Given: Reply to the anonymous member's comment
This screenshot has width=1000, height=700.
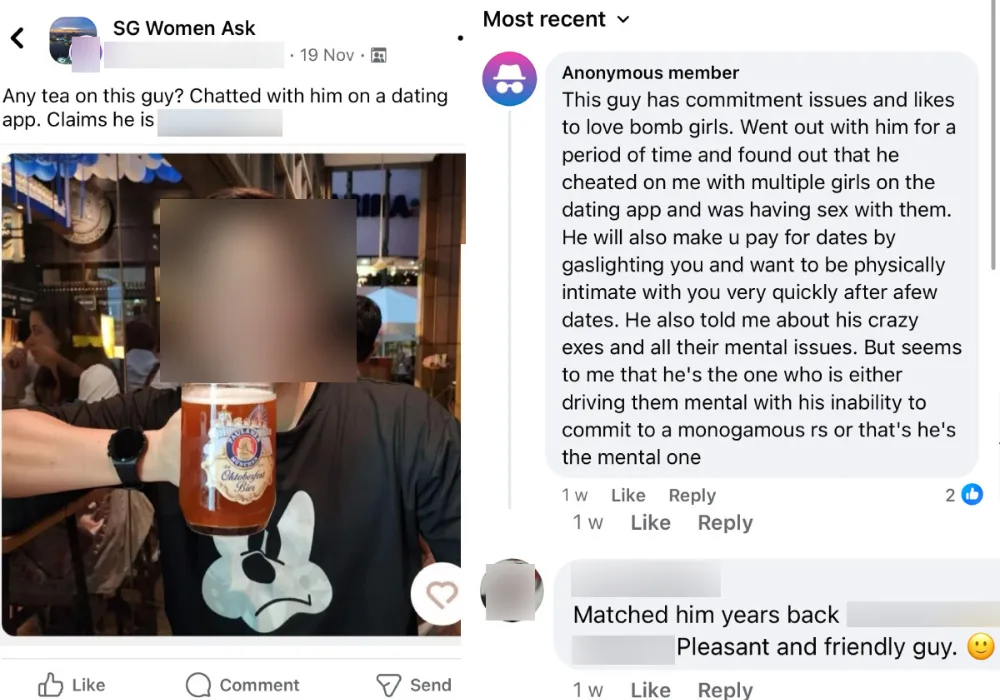Looking at the screenshot, I should coord(692,495).
